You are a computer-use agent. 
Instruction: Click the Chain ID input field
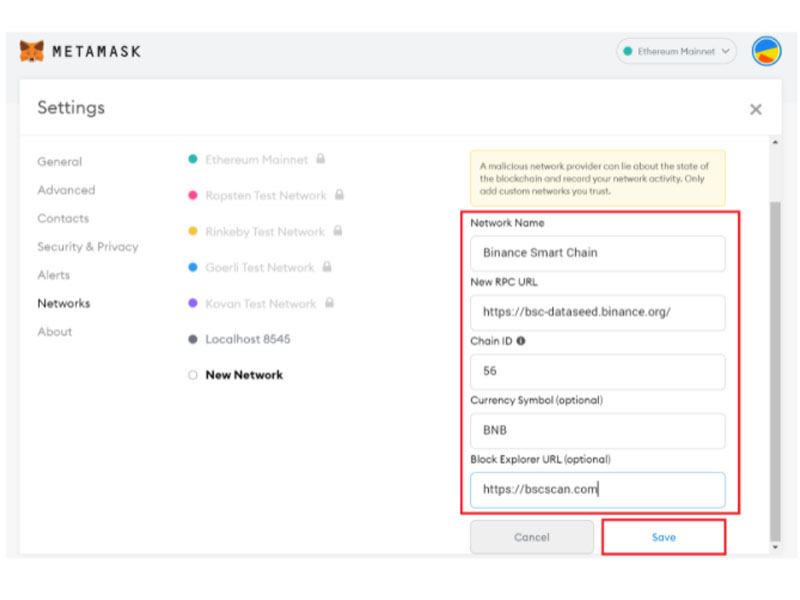[597, 371]
